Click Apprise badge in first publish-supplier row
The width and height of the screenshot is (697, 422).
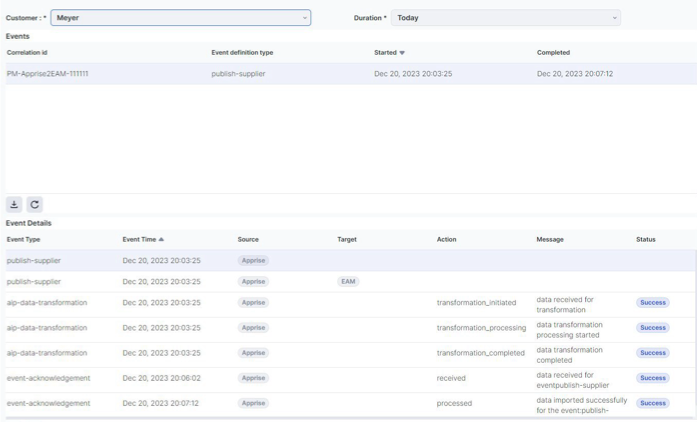click(x=254, y=261)
